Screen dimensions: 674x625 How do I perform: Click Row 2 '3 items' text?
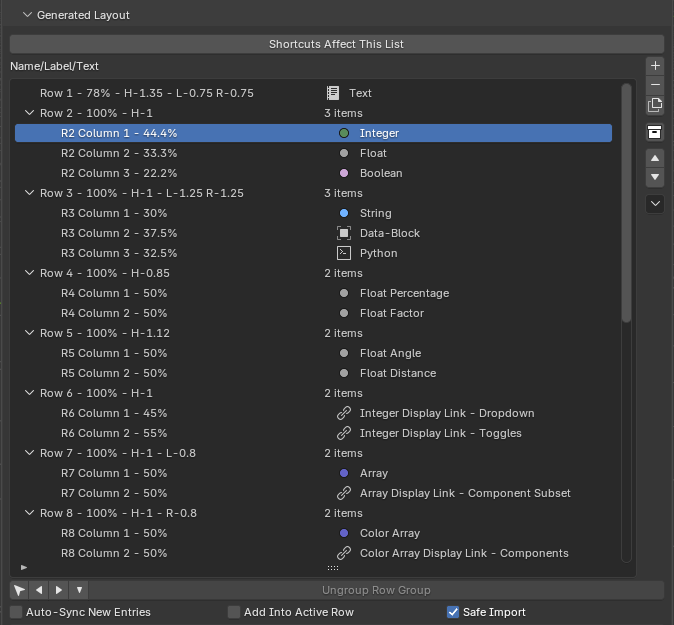click(343, 113)
